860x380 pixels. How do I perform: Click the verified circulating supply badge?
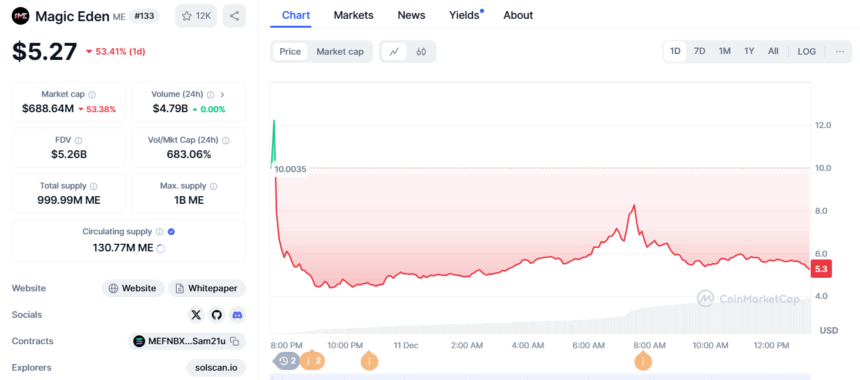pos(171,232)
